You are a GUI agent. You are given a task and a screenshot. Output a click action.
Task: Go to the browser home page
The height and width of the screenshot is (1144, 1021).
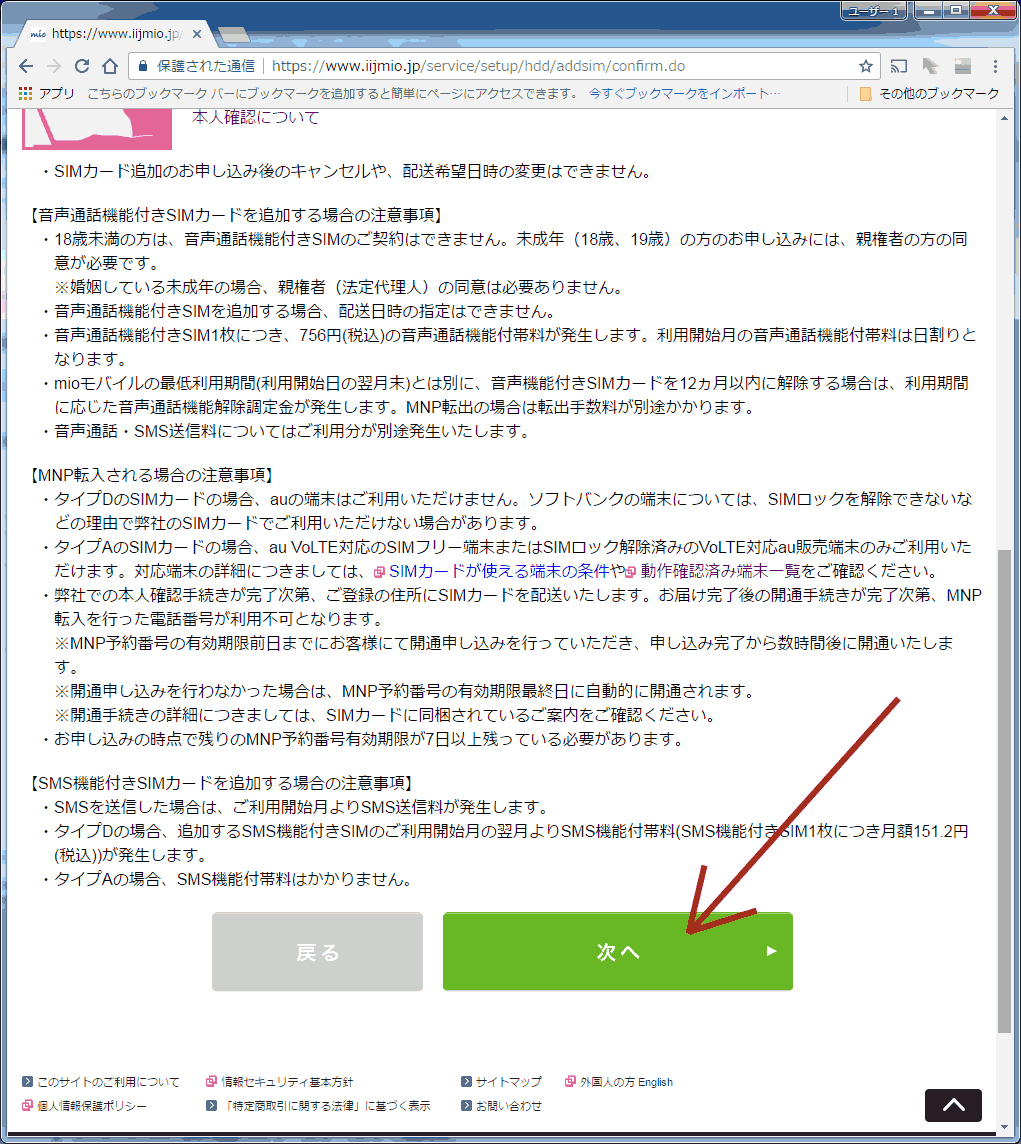click(x=110, y=67)
